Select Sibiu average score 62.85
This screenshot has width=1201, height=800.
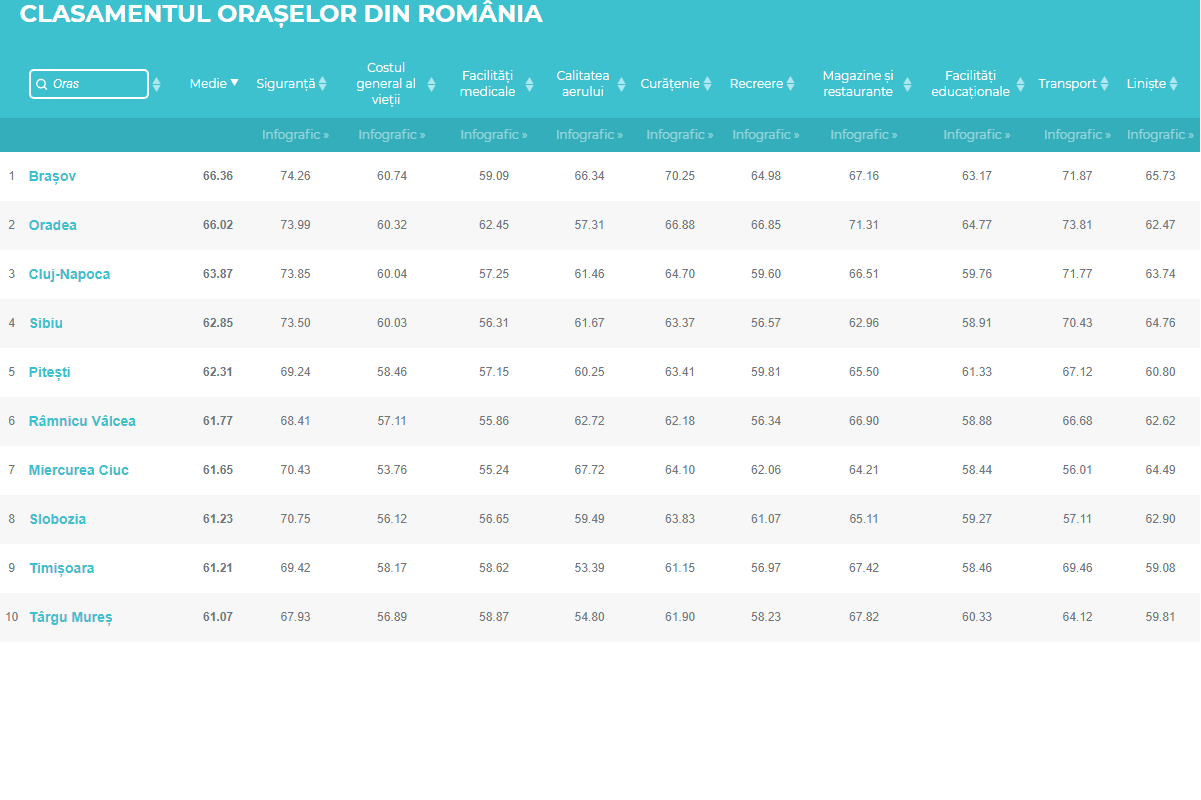(218, 323)
